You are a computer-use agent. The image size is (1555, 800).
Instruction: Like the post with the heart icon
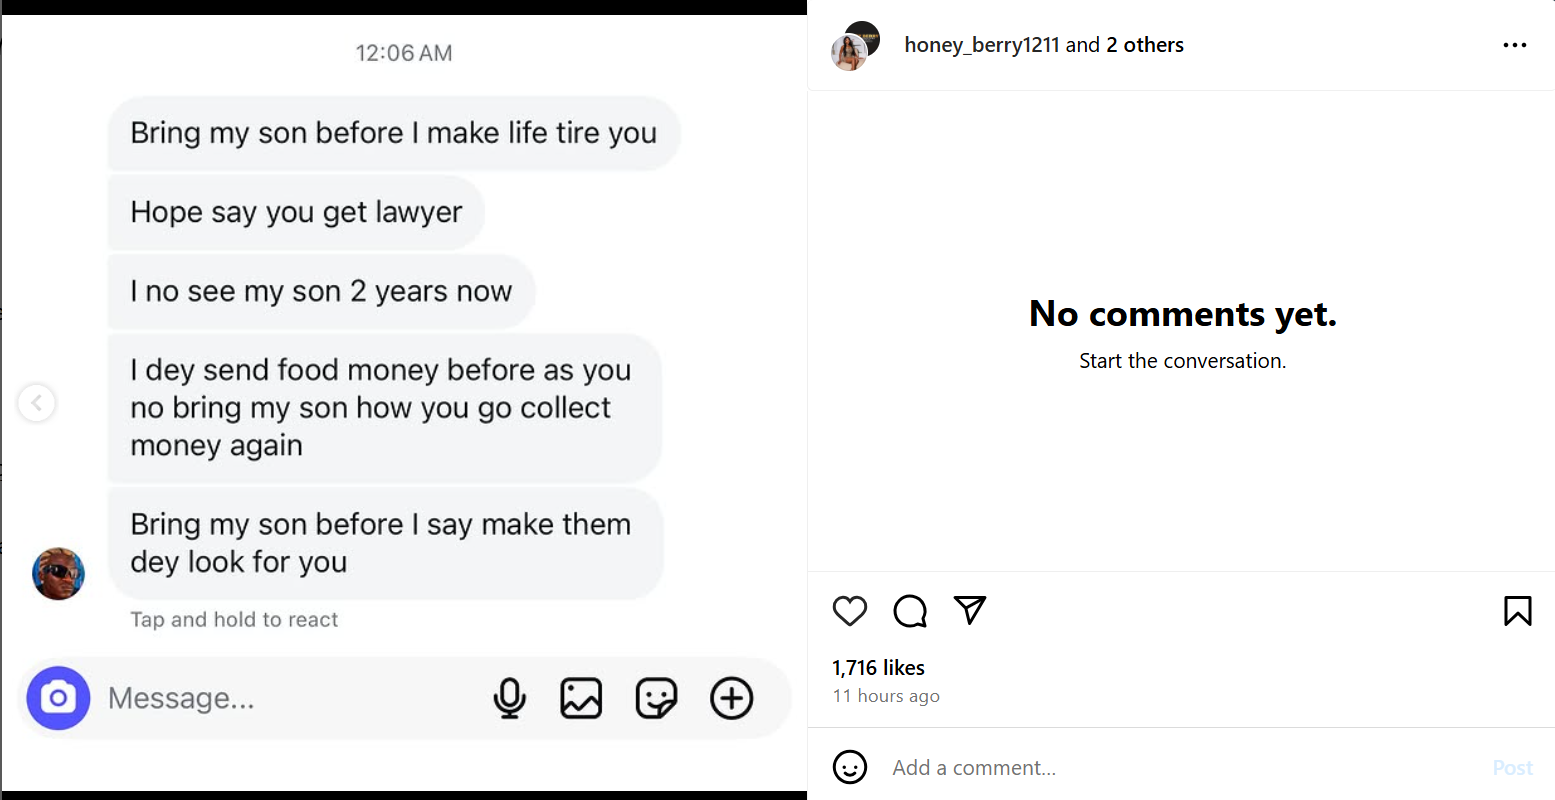850,611
